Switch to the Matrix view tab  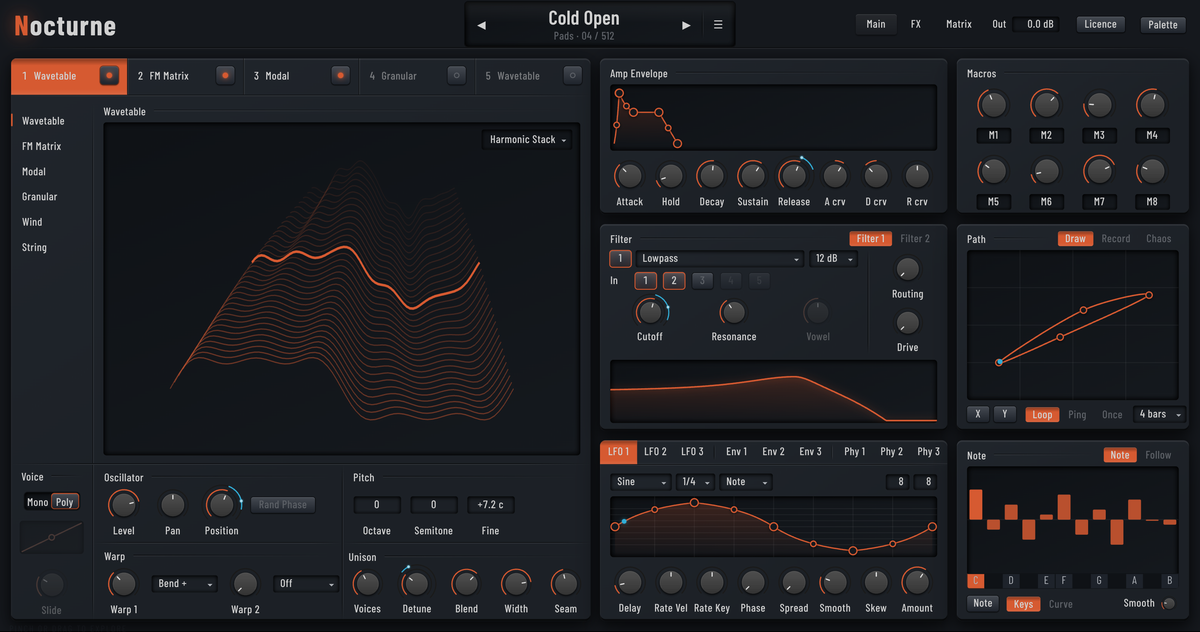tap(959, 24)
